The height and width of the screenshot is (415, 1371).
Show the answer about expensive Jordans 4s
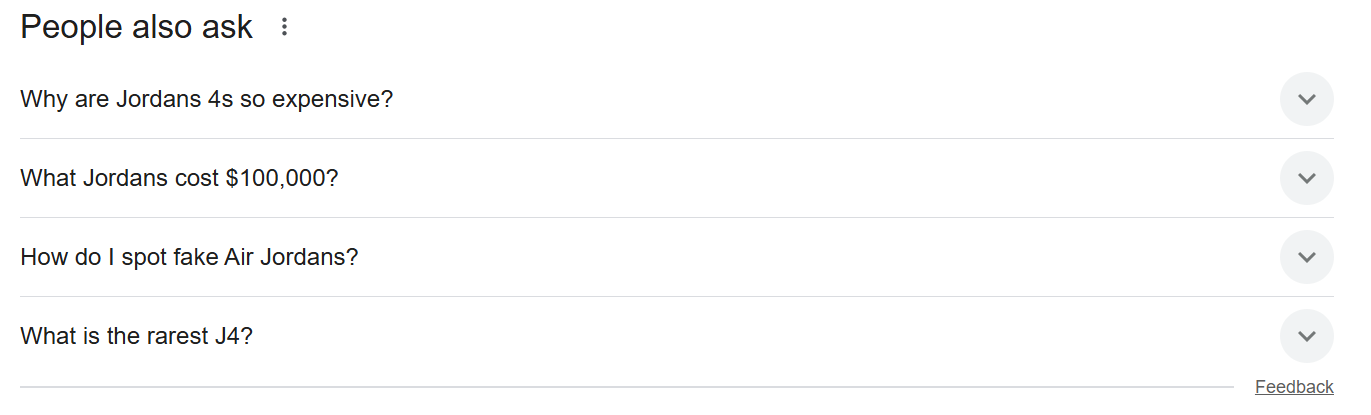(207, 99)
